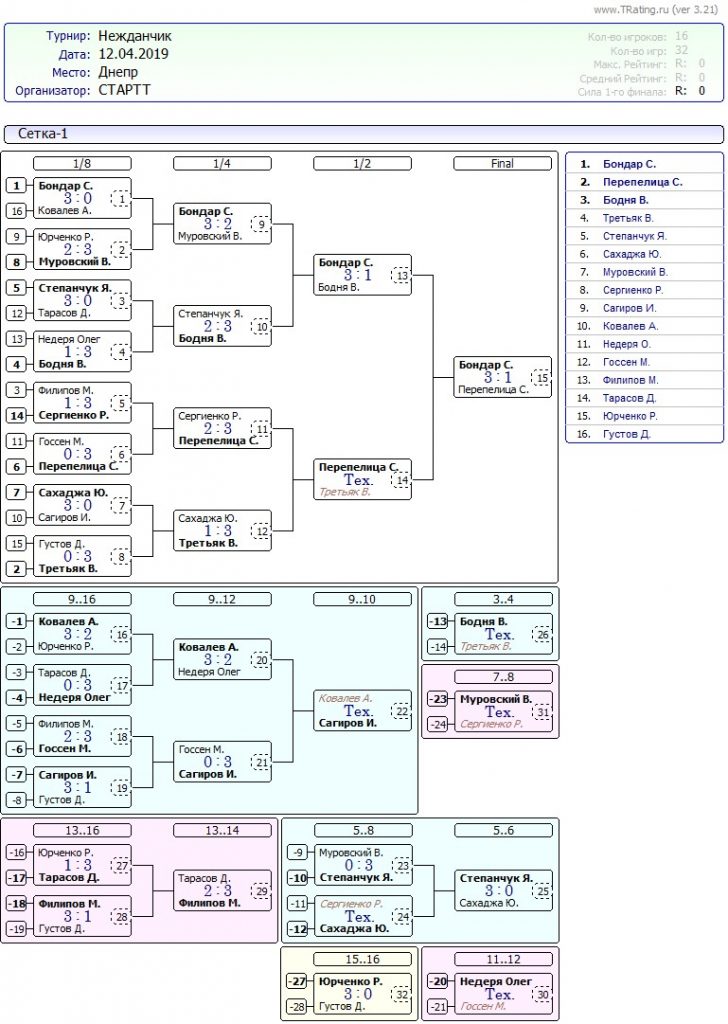The width and height of the screenshot is (728, 1024).
Task: Click seed box 16 next to Ковалев А.
Action: point(17,211)
